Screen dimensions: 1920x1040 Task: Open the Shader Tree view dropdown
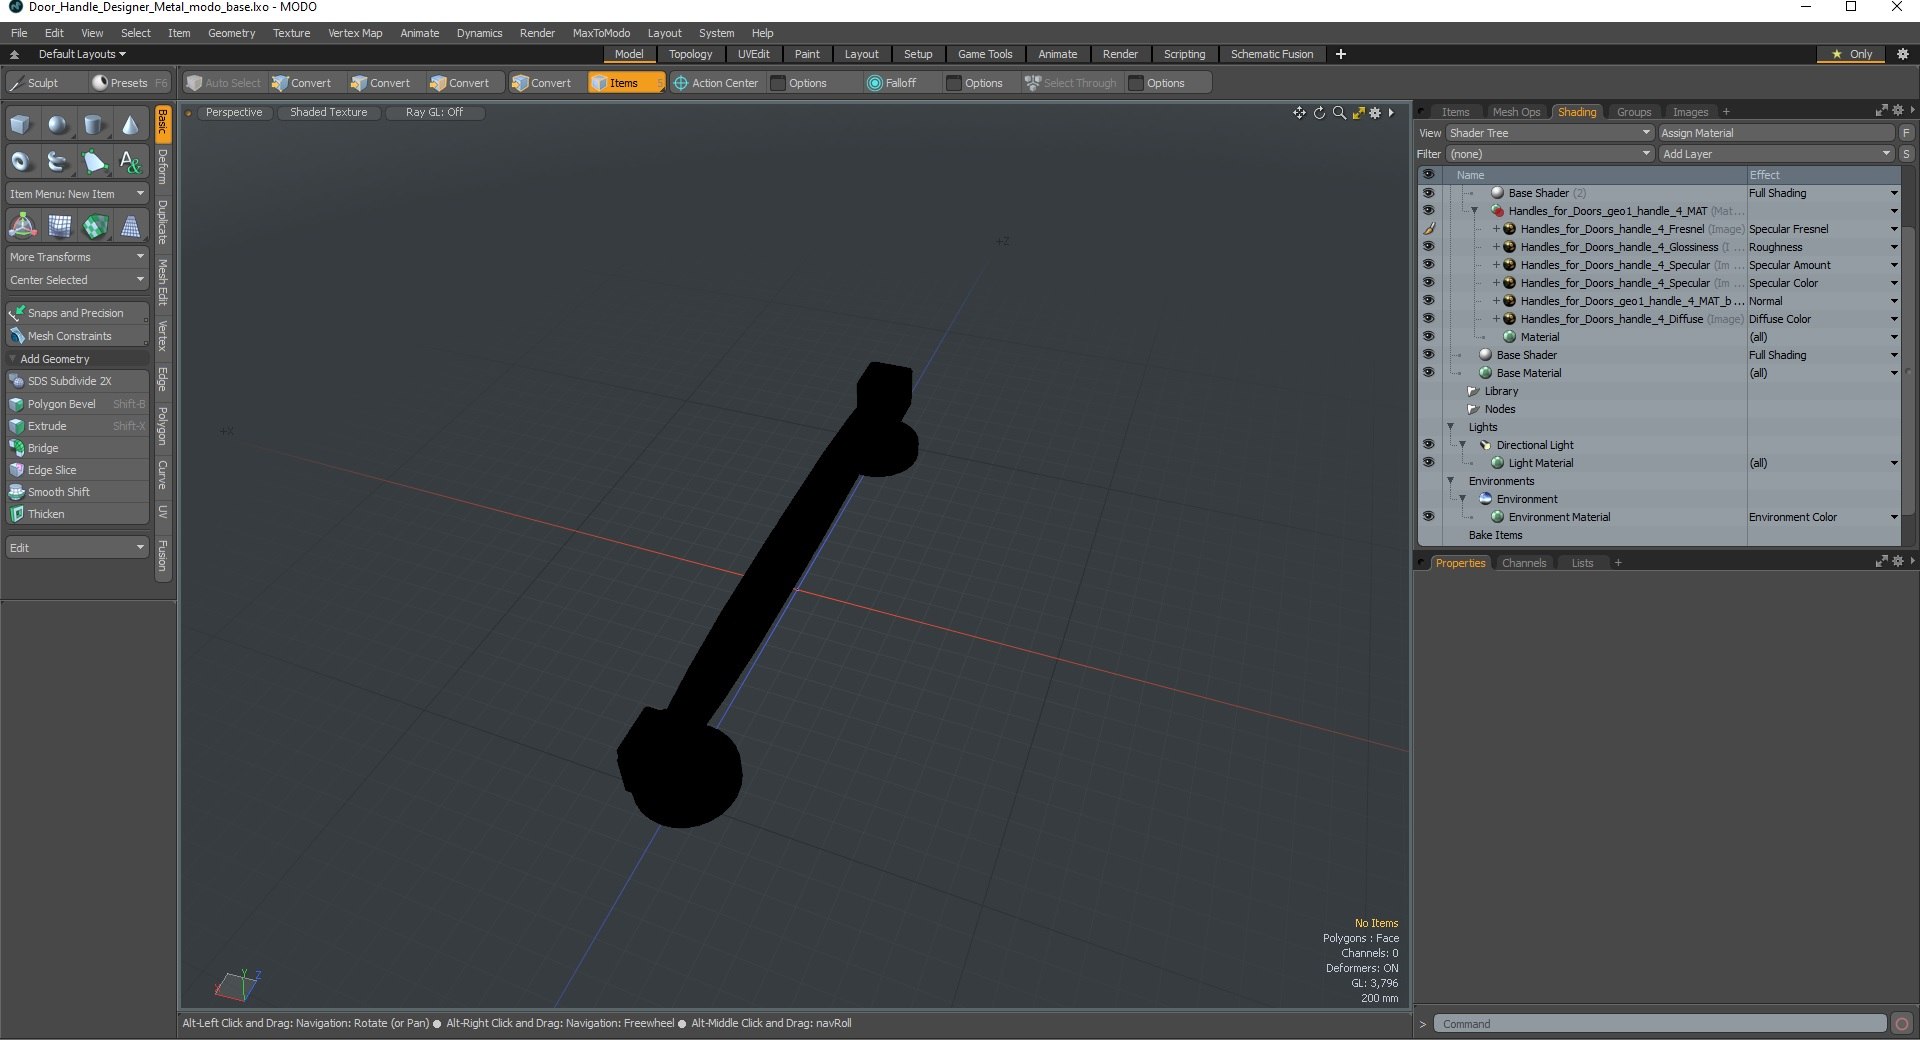coord(1549,133)
